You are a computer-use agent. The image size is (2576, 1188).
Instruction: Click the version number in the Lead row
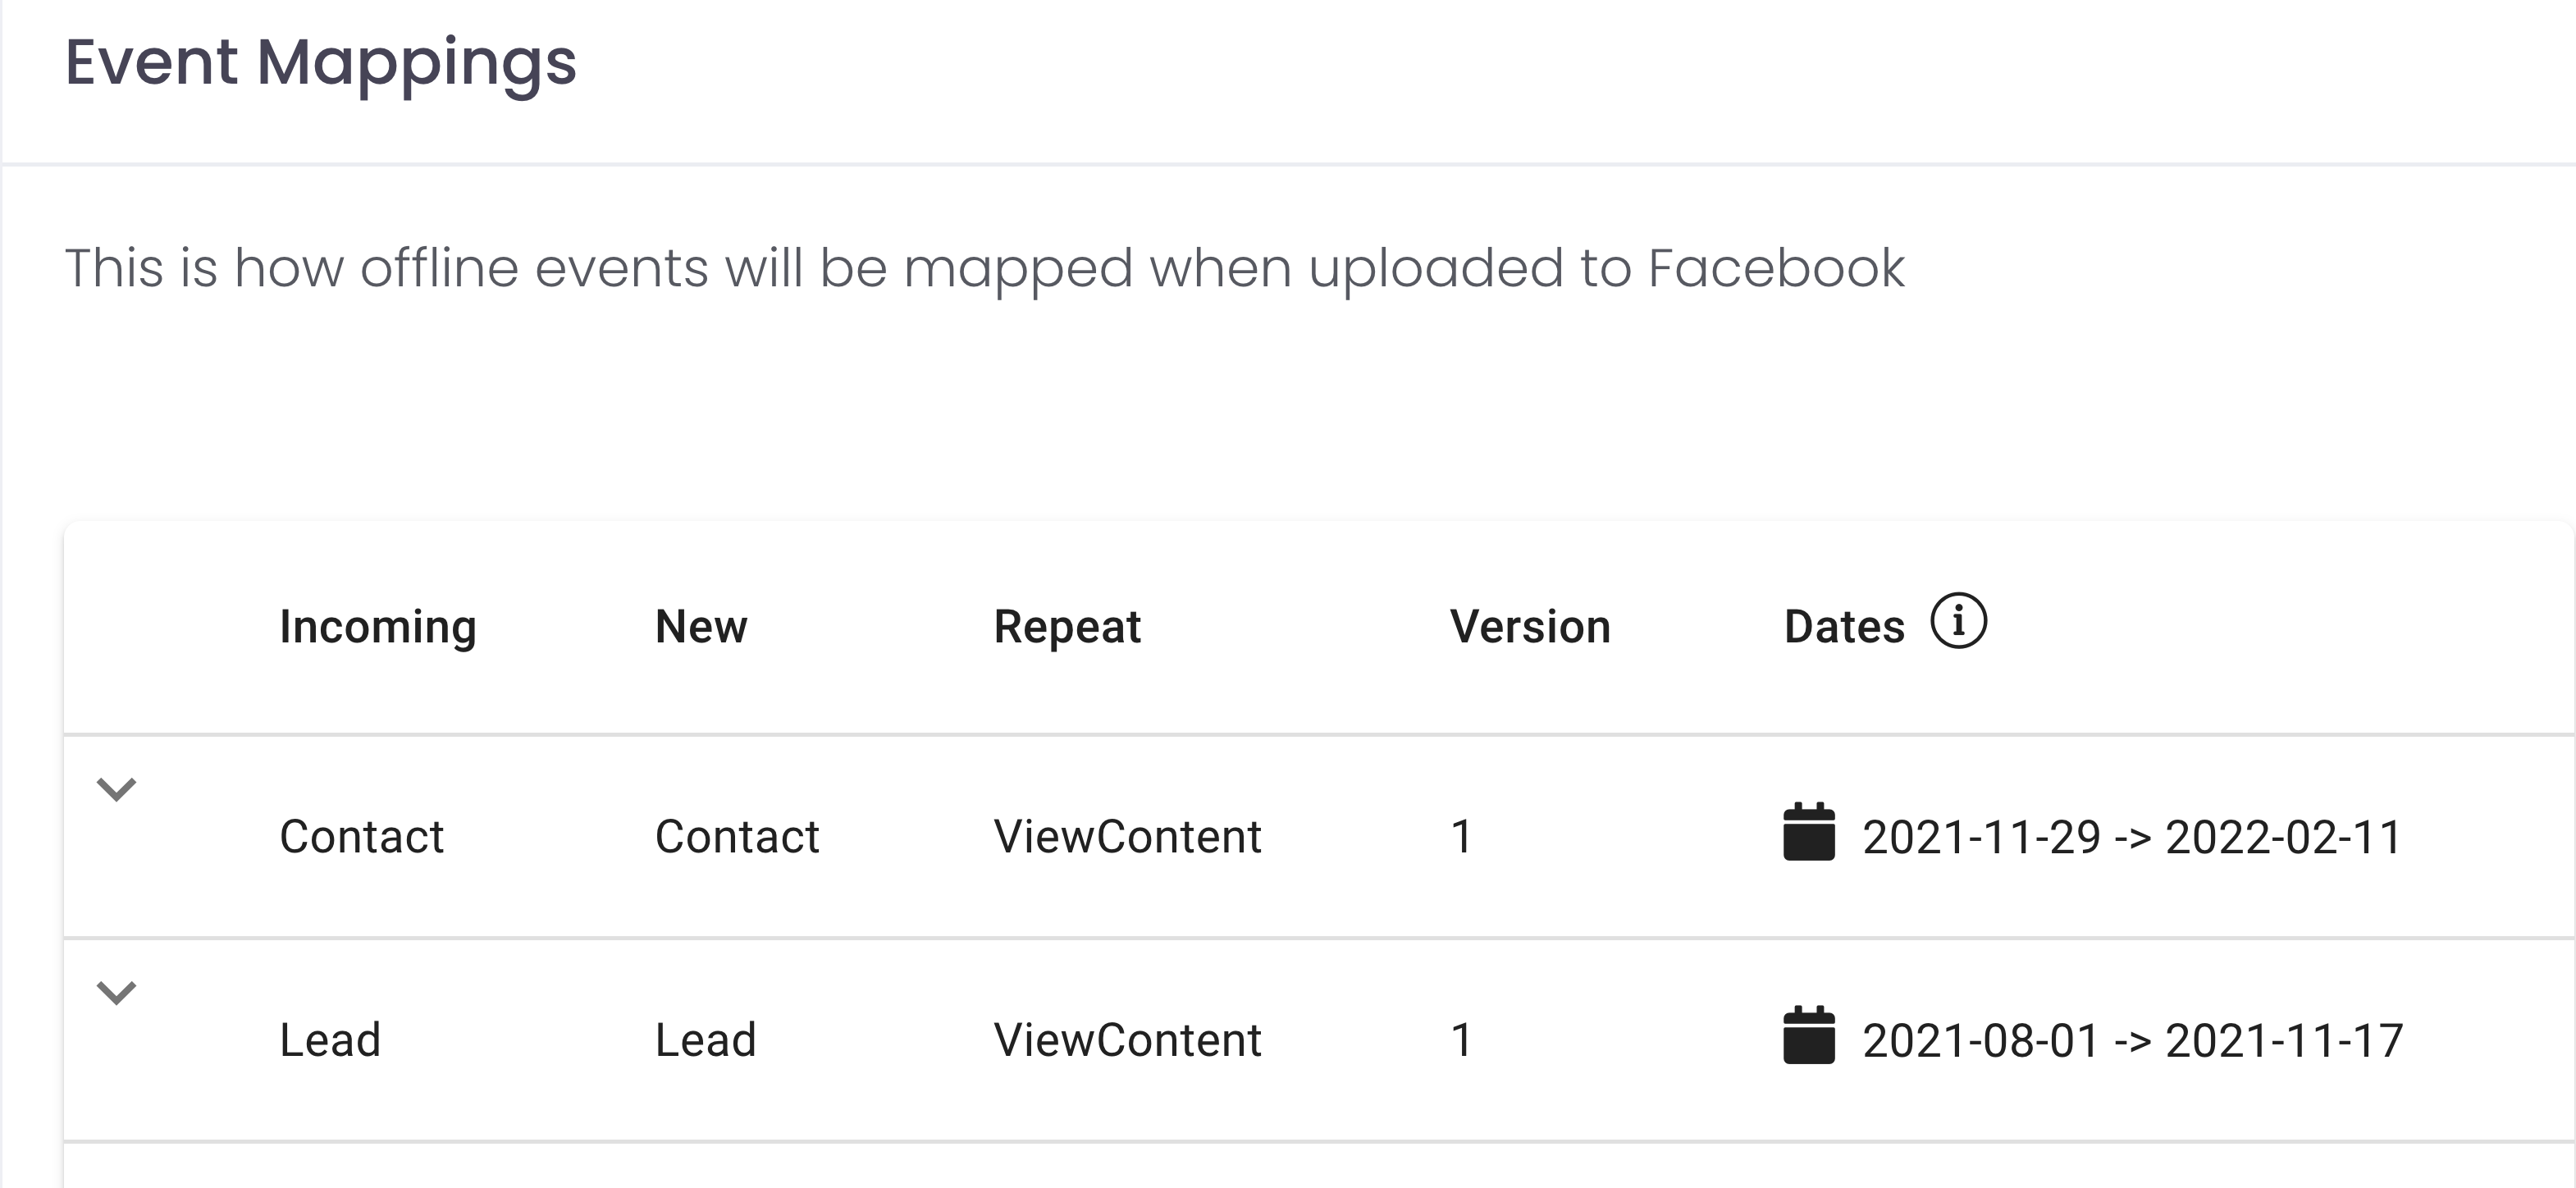[1461, 1040]
